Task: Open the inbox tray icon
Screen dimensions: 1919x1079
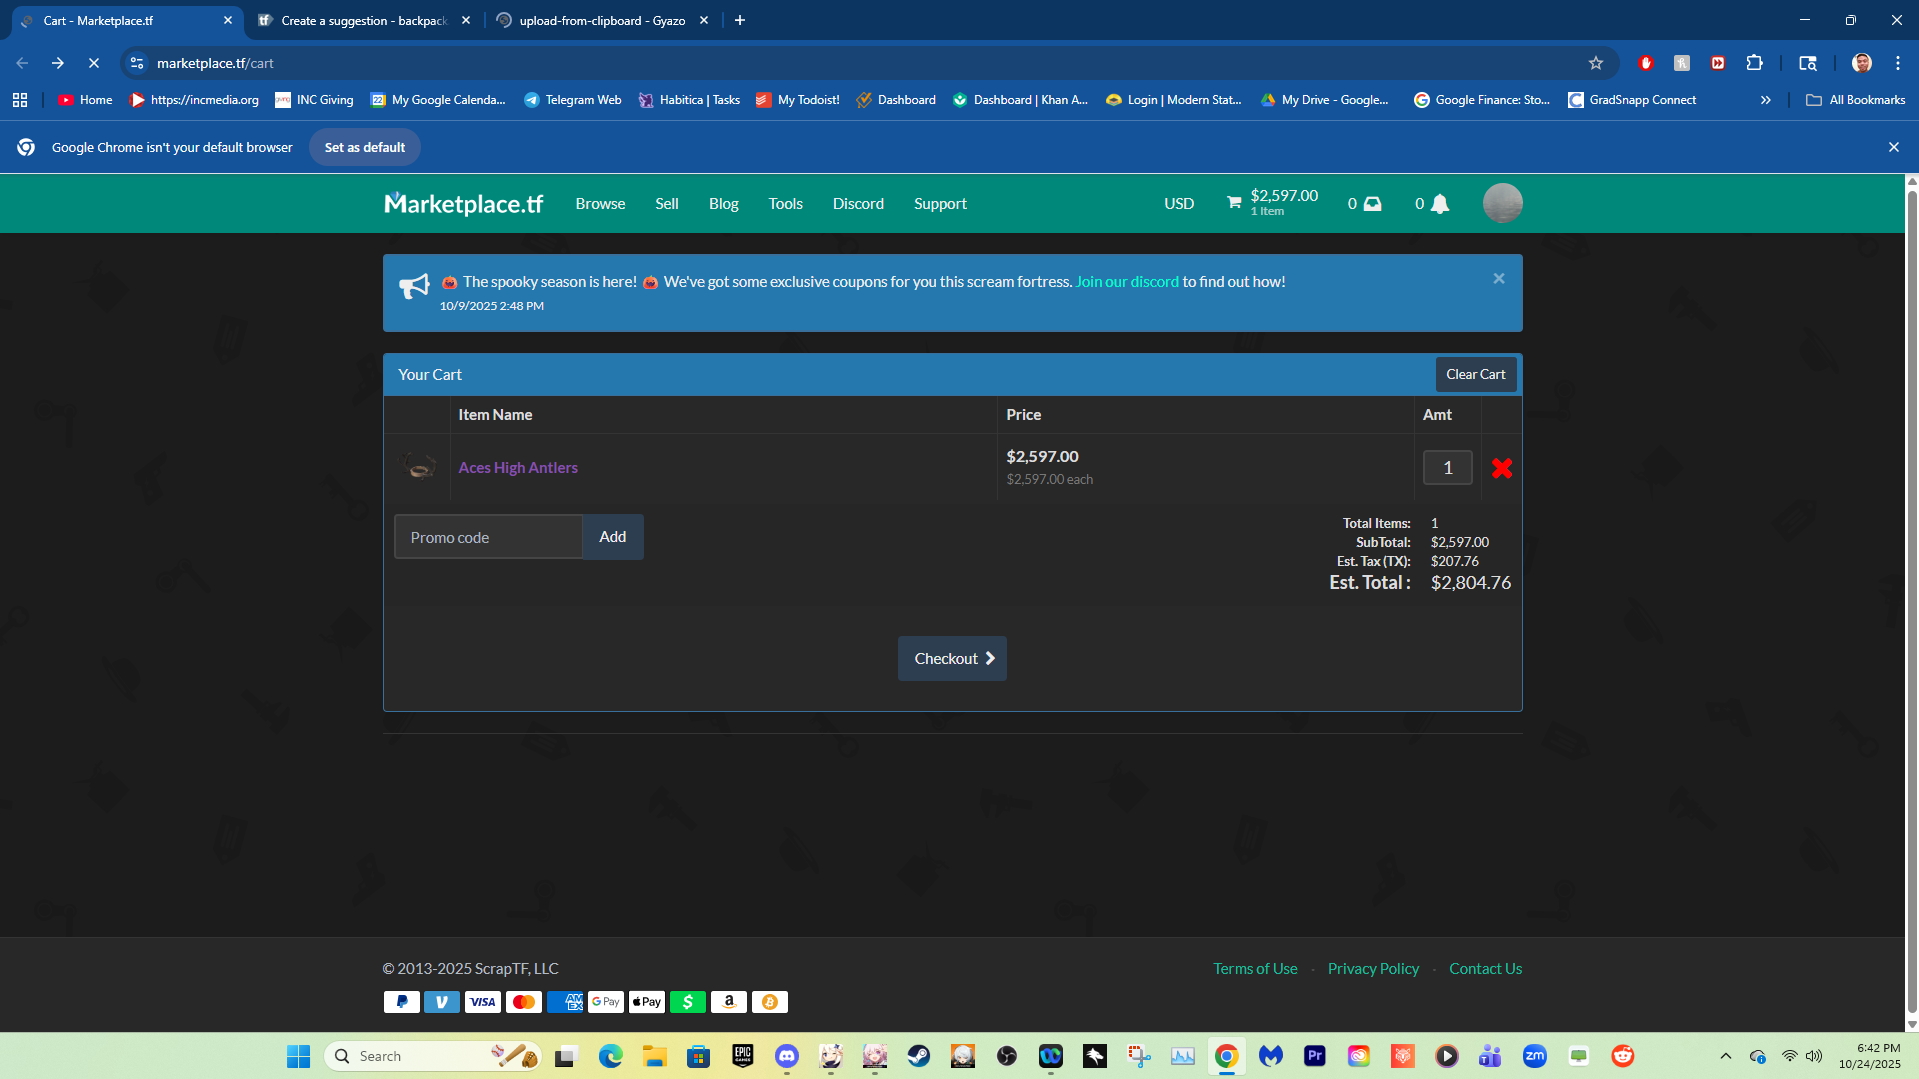Action: pos(1373,204)
